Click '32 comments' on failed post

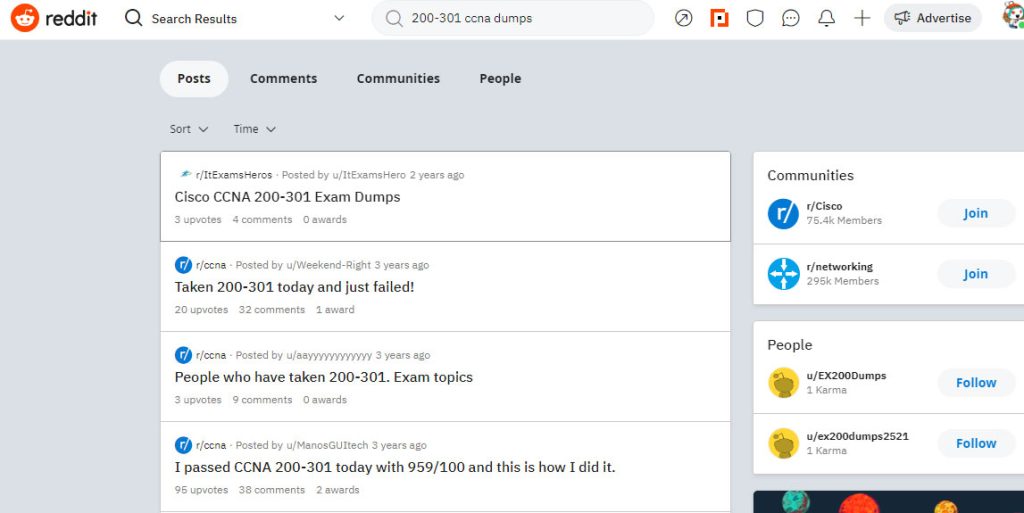[272, 310]
